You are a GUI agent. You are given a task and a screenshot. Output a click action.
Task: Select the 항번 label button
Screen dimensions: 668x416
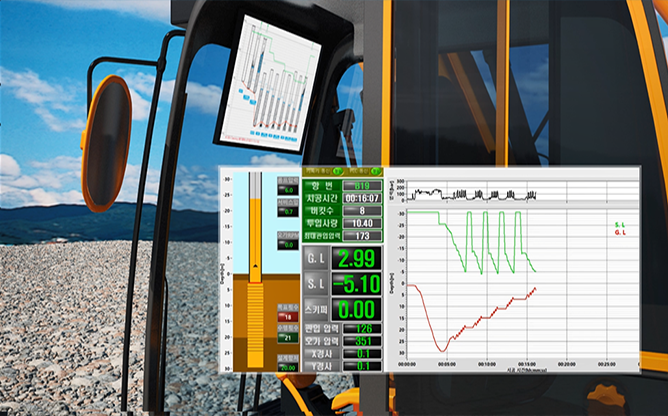coord(322,185)
